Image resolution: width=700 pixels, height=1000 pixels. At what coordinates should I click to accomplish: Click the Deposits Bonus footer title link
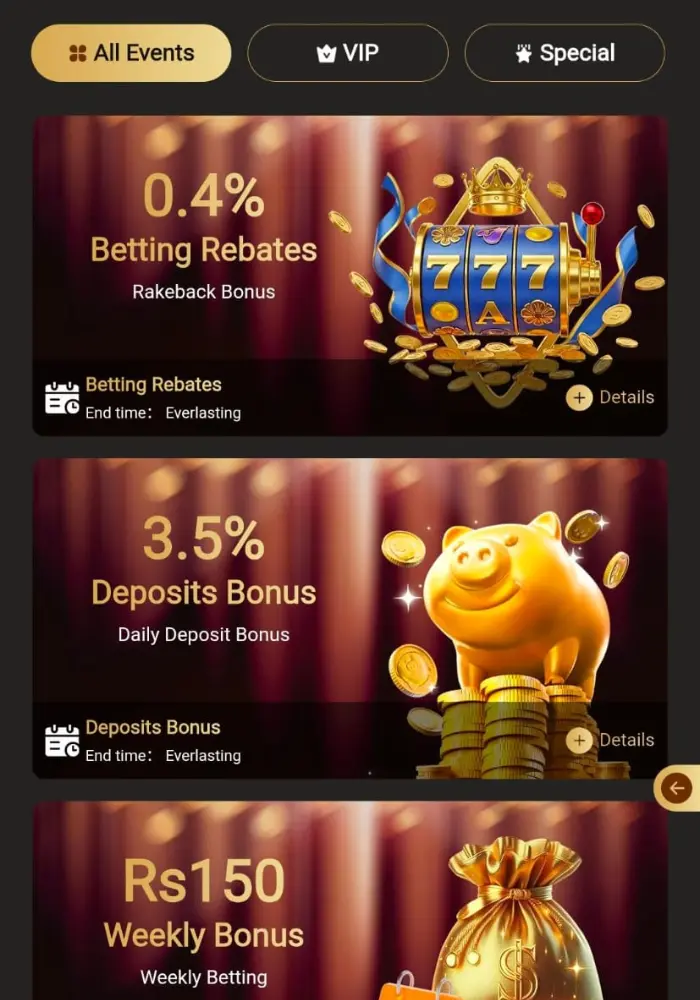pos(153,727)
